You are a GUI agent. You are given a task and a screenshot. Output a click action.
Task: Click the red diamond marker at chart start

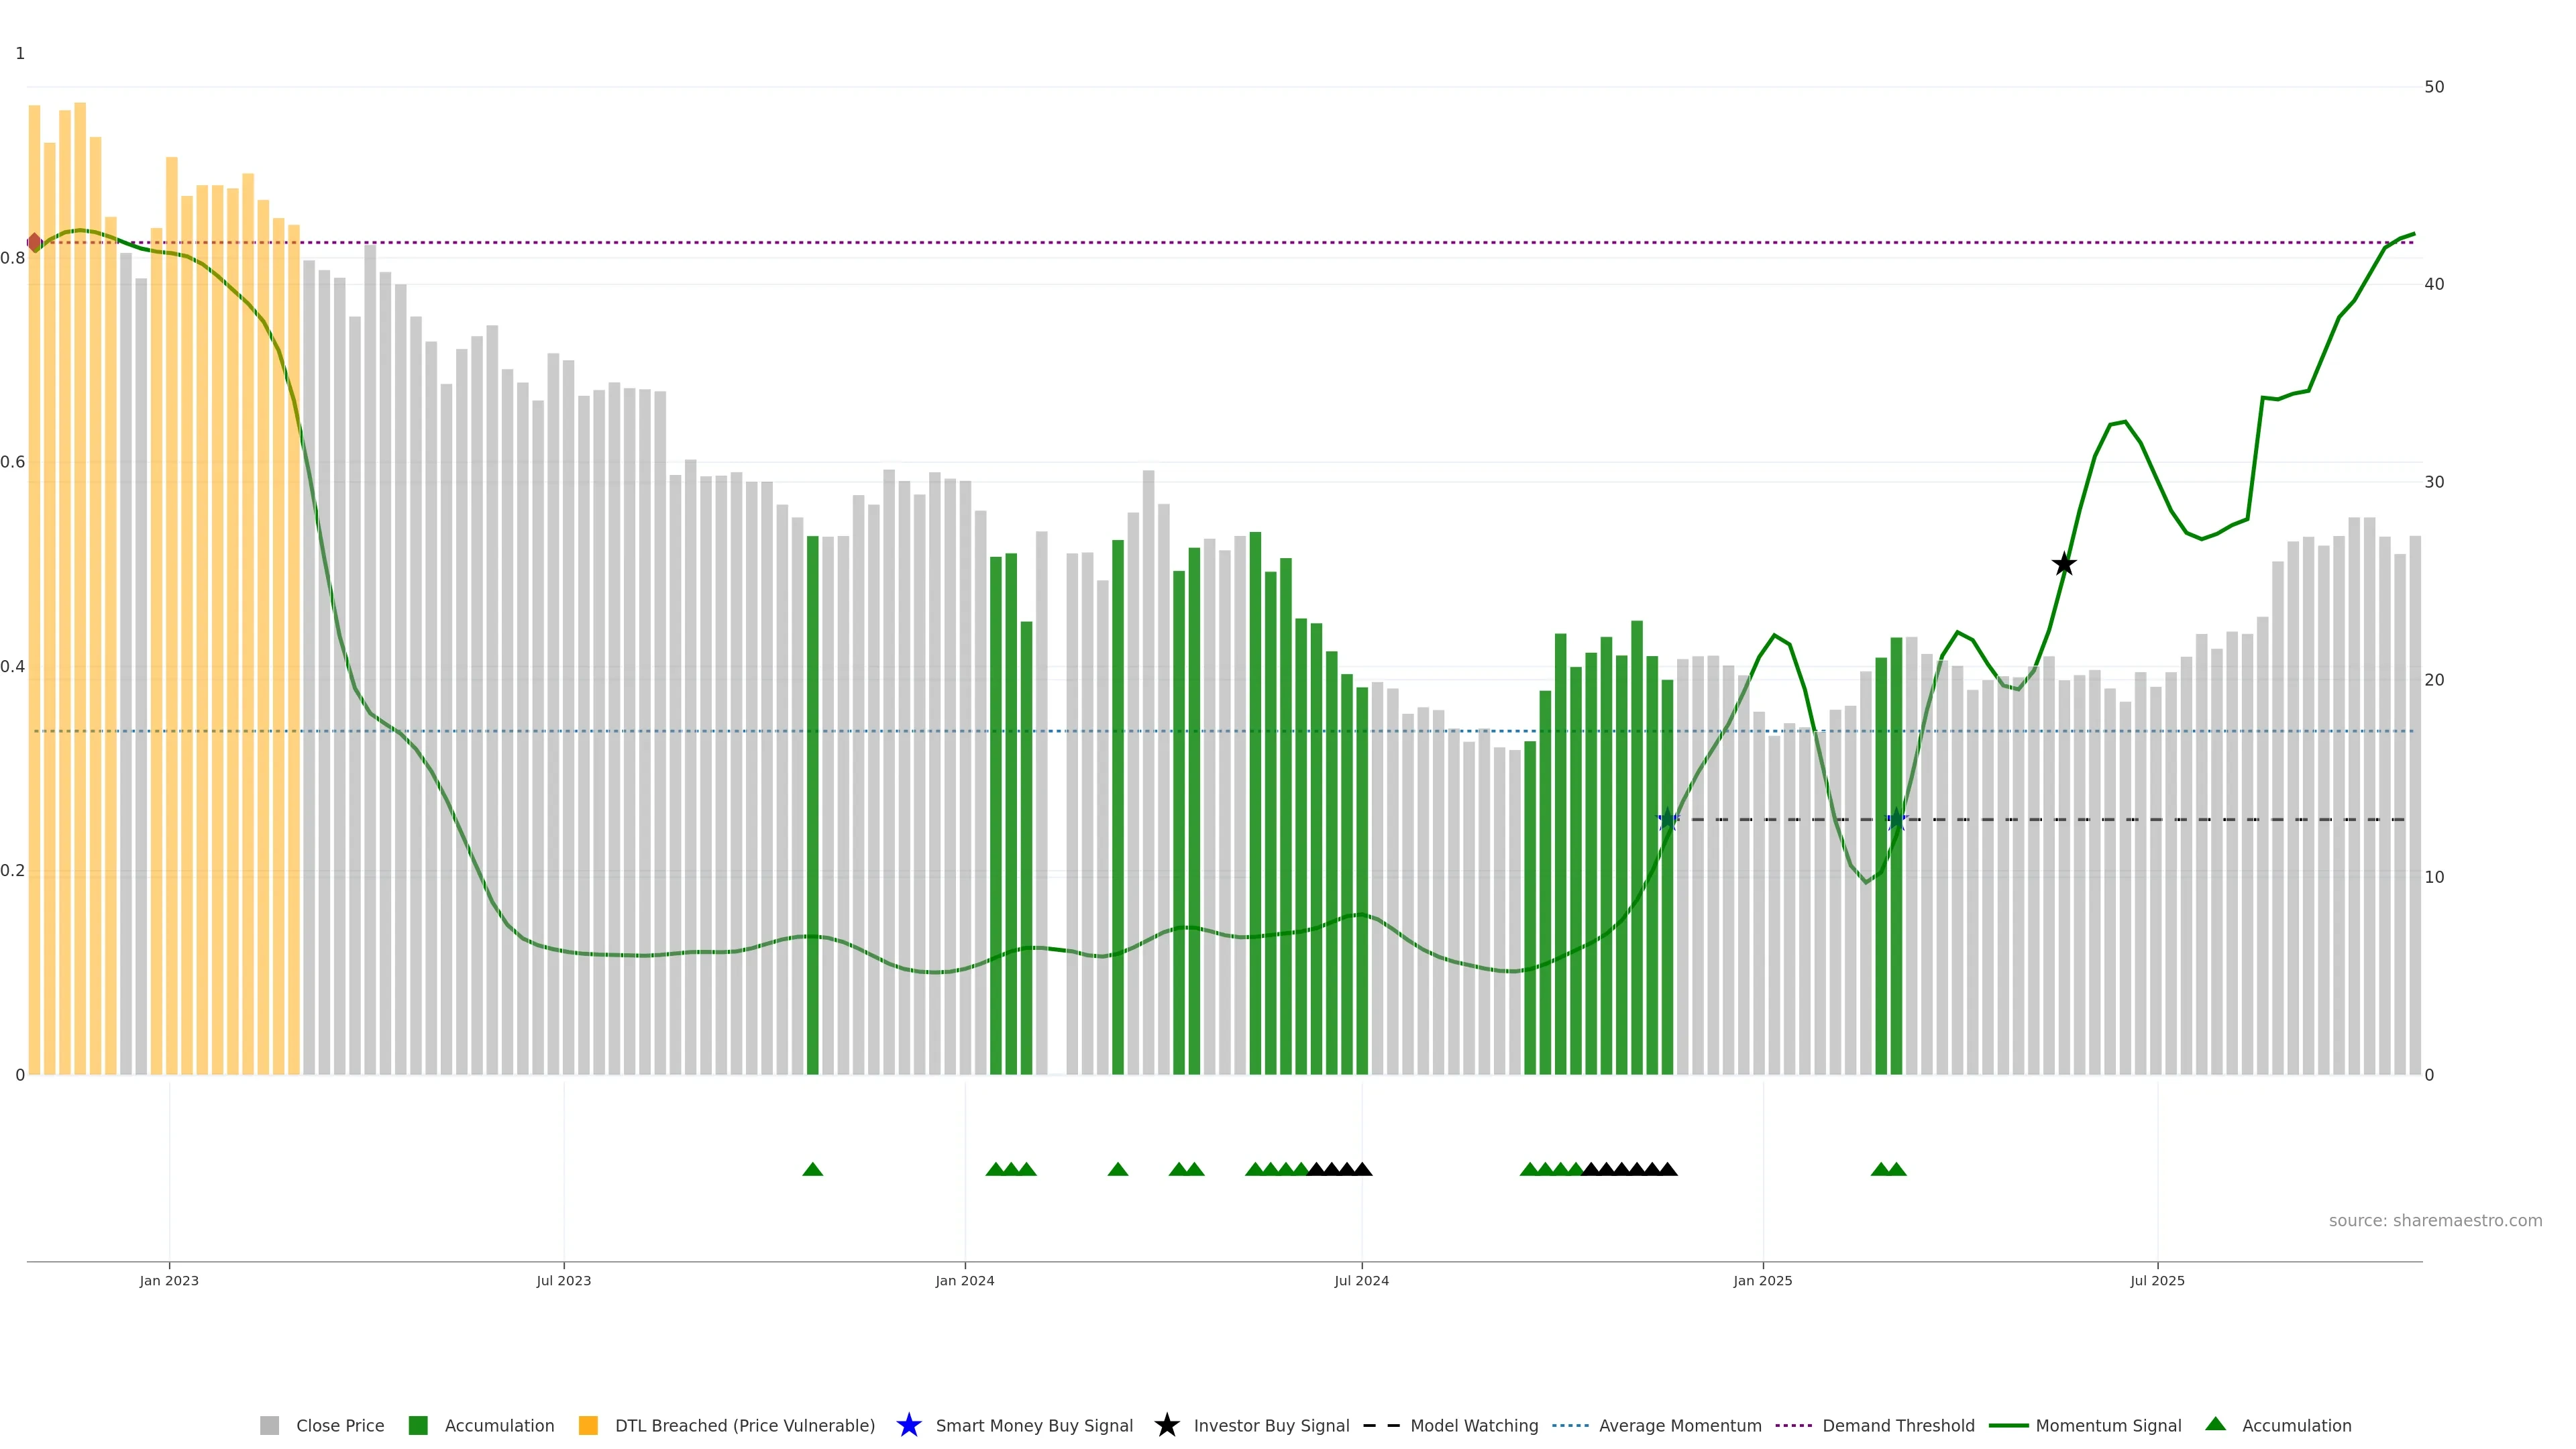click(34, 242)
